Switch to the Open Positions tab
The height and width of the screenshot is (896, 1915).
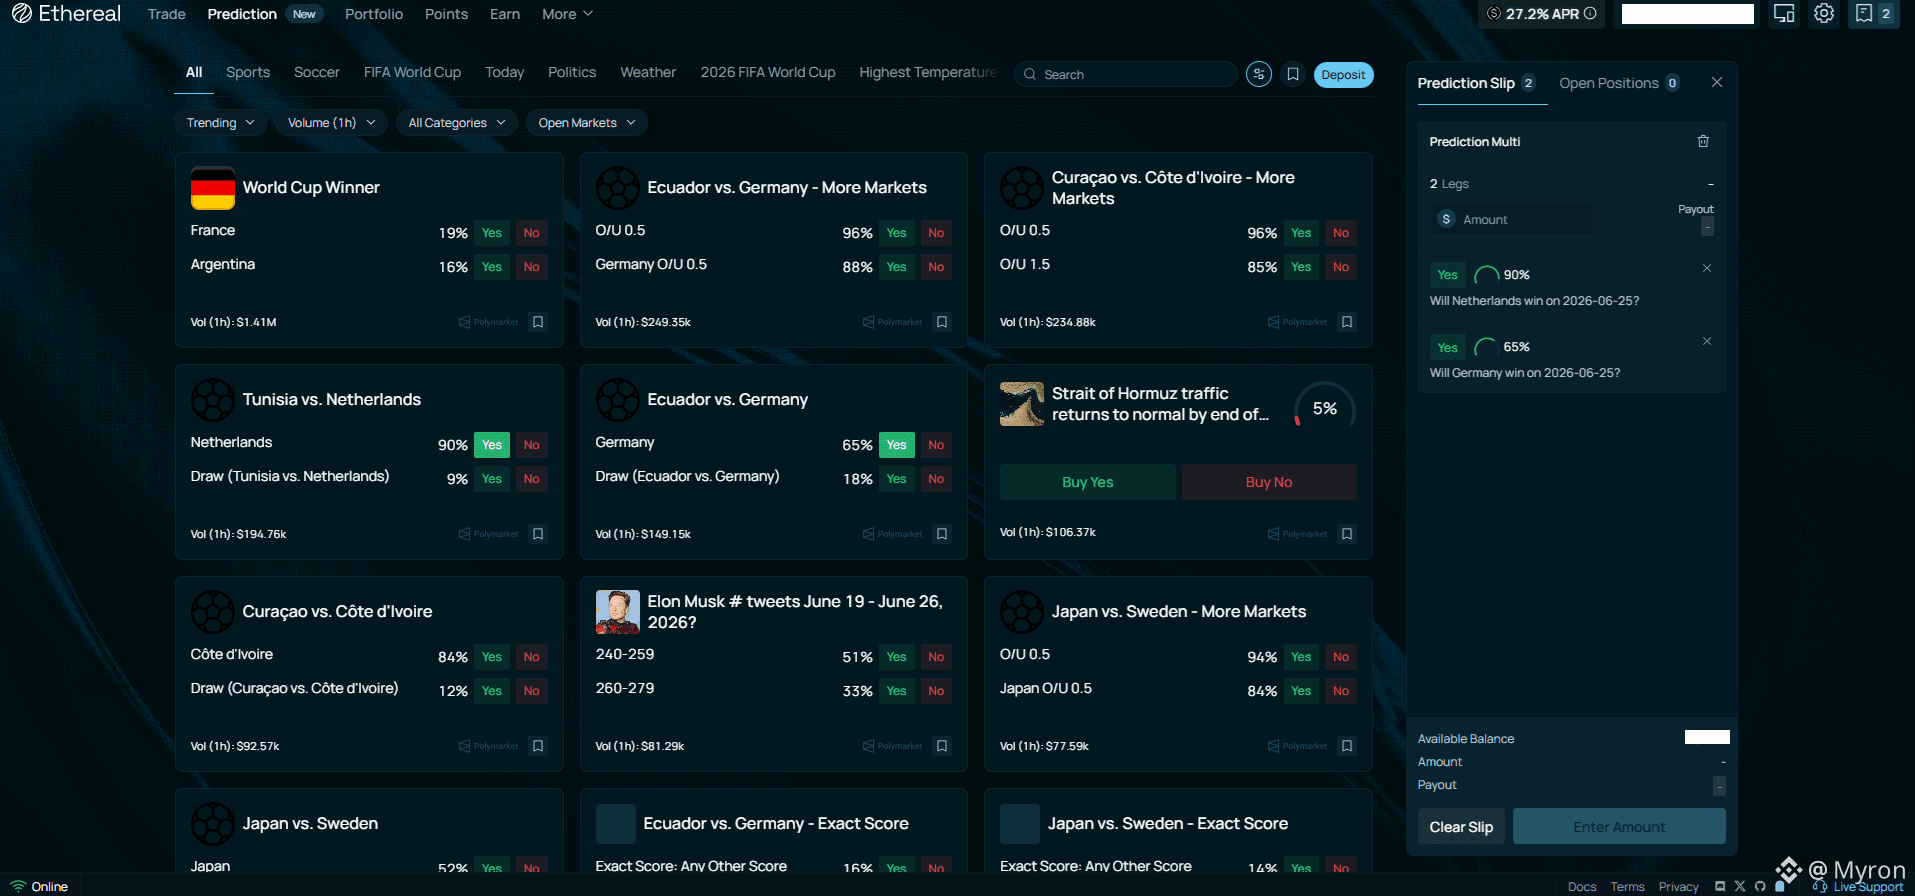click(x=1619, y=83)
